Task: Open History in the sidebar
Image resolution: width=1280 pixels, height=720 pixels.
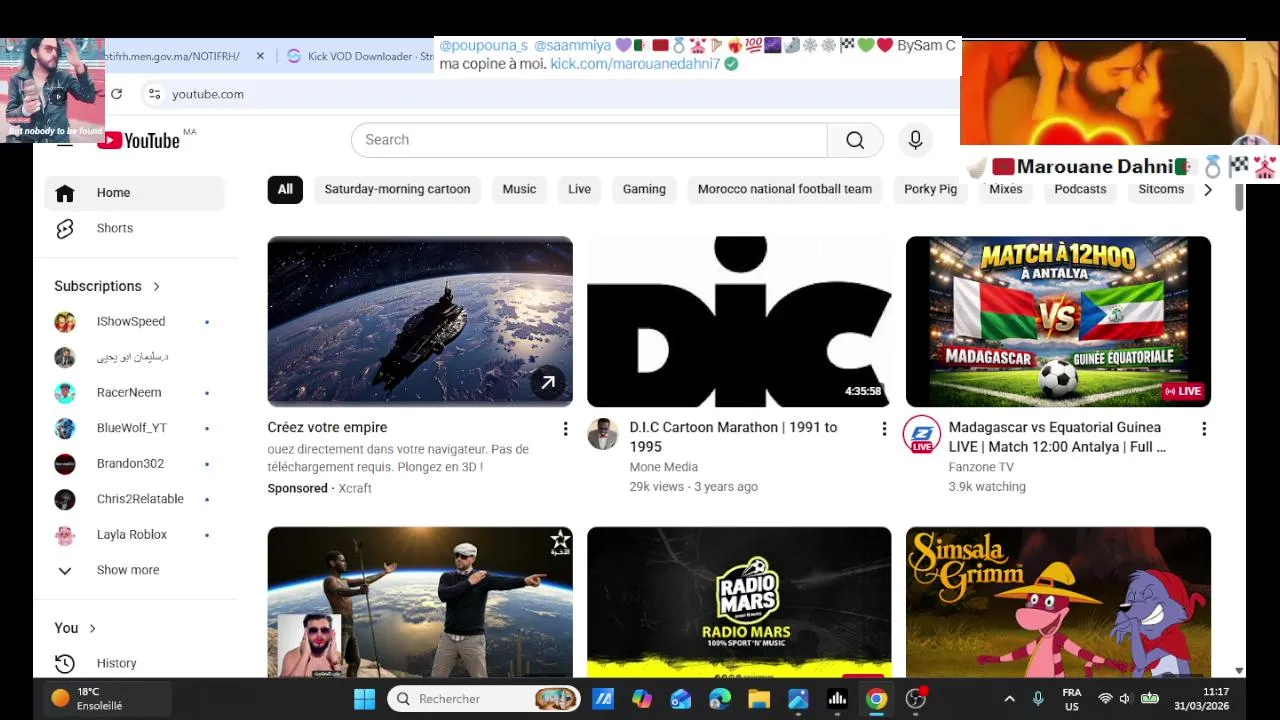Action: pos(134,663)
